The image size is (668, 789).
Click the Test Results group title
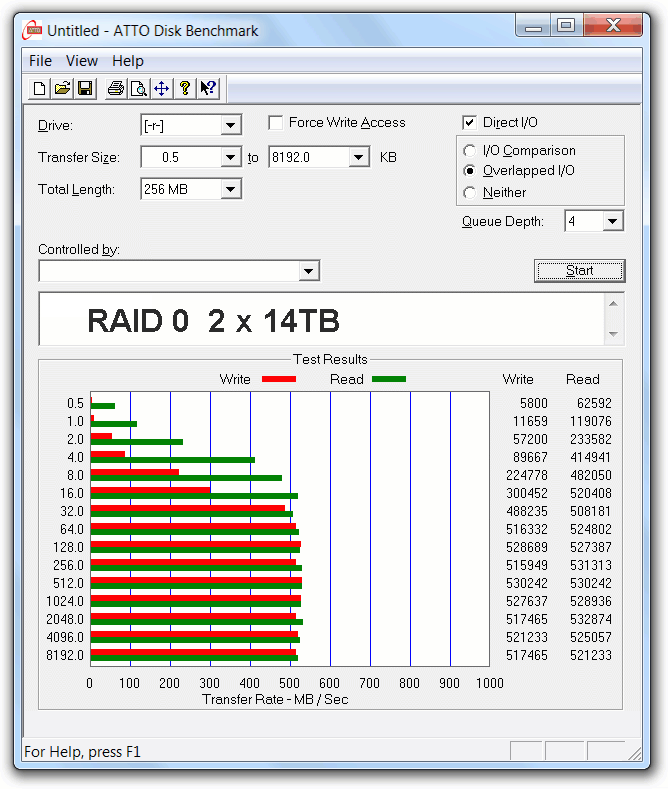click(330, 359)
